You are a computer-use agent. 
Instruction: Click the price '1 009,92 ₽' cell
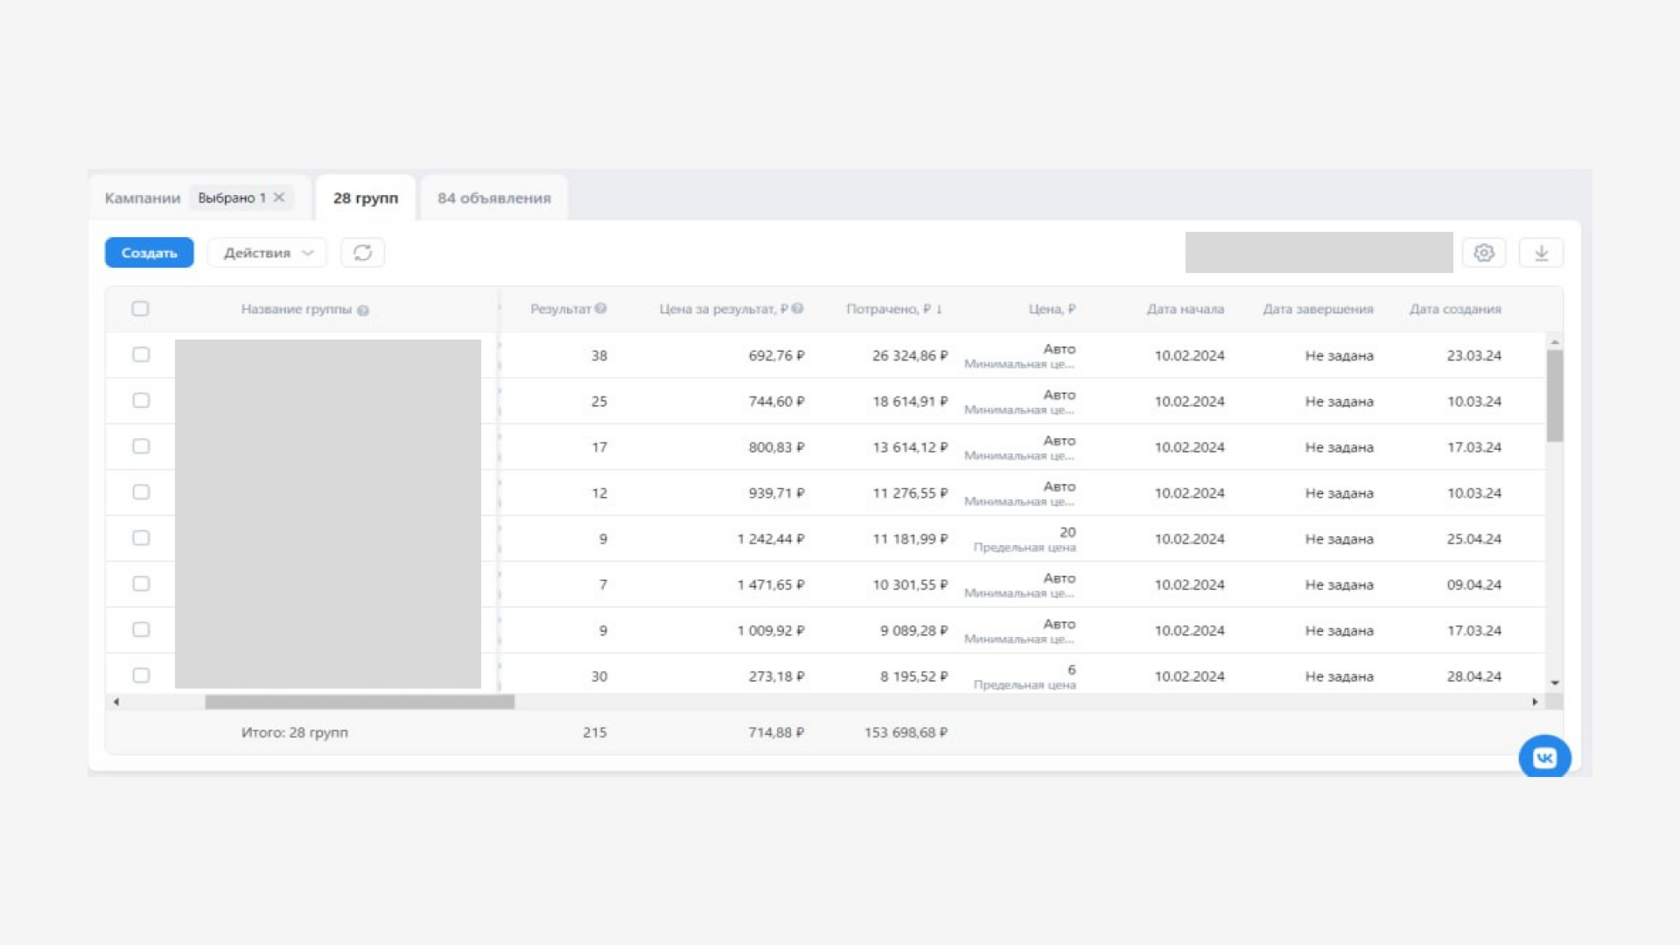pyautogui.click(x=771, y=631)
